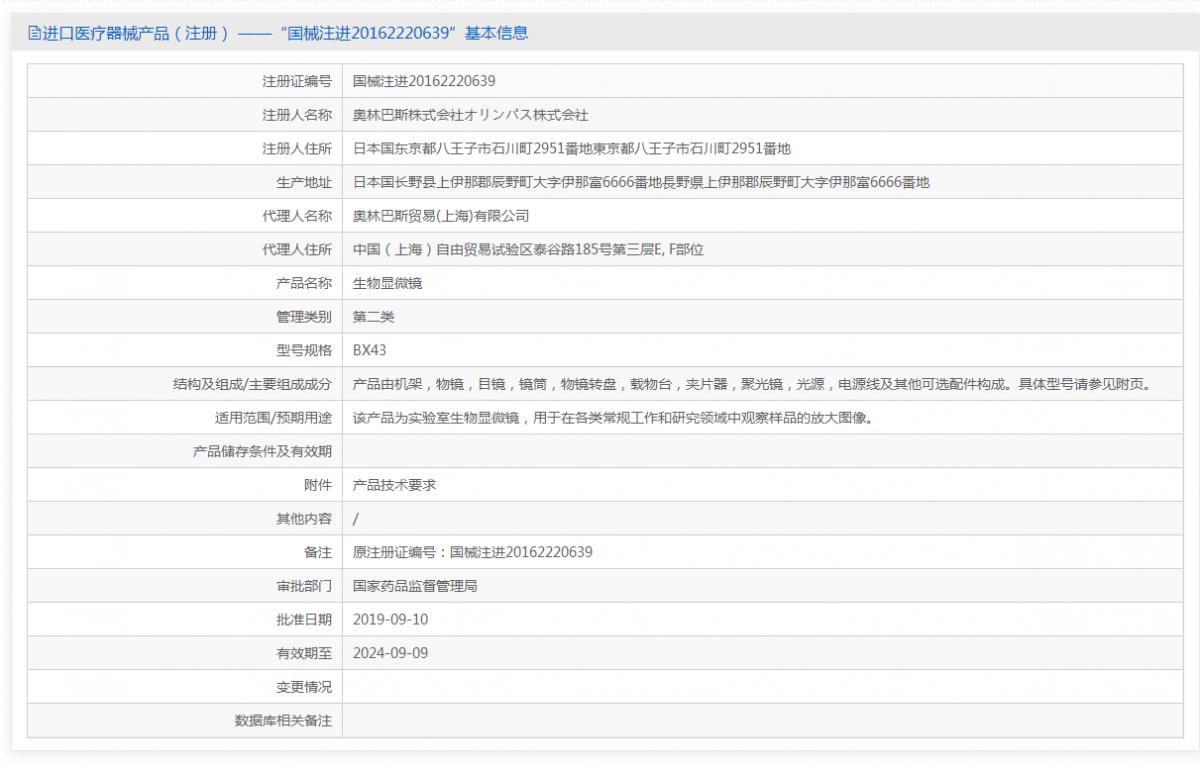Click the 产品名称 label

304,283
